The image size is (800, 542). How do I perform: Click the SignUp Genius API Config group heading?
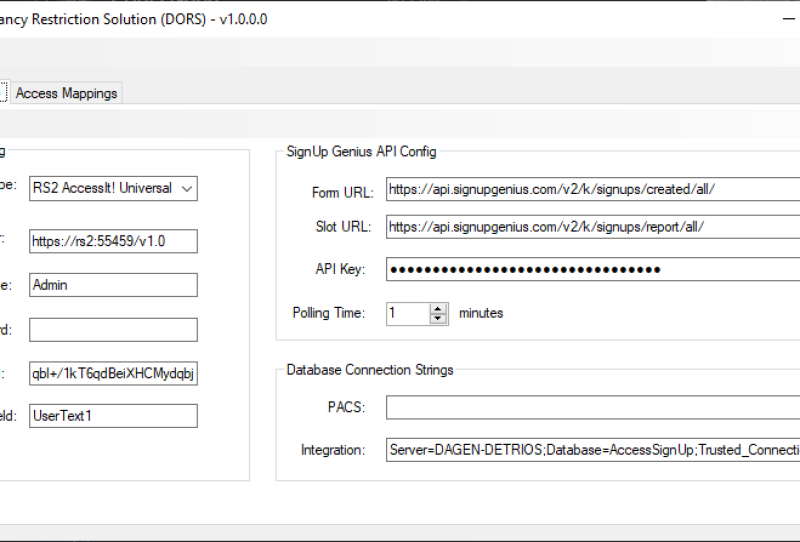[361, 152]
